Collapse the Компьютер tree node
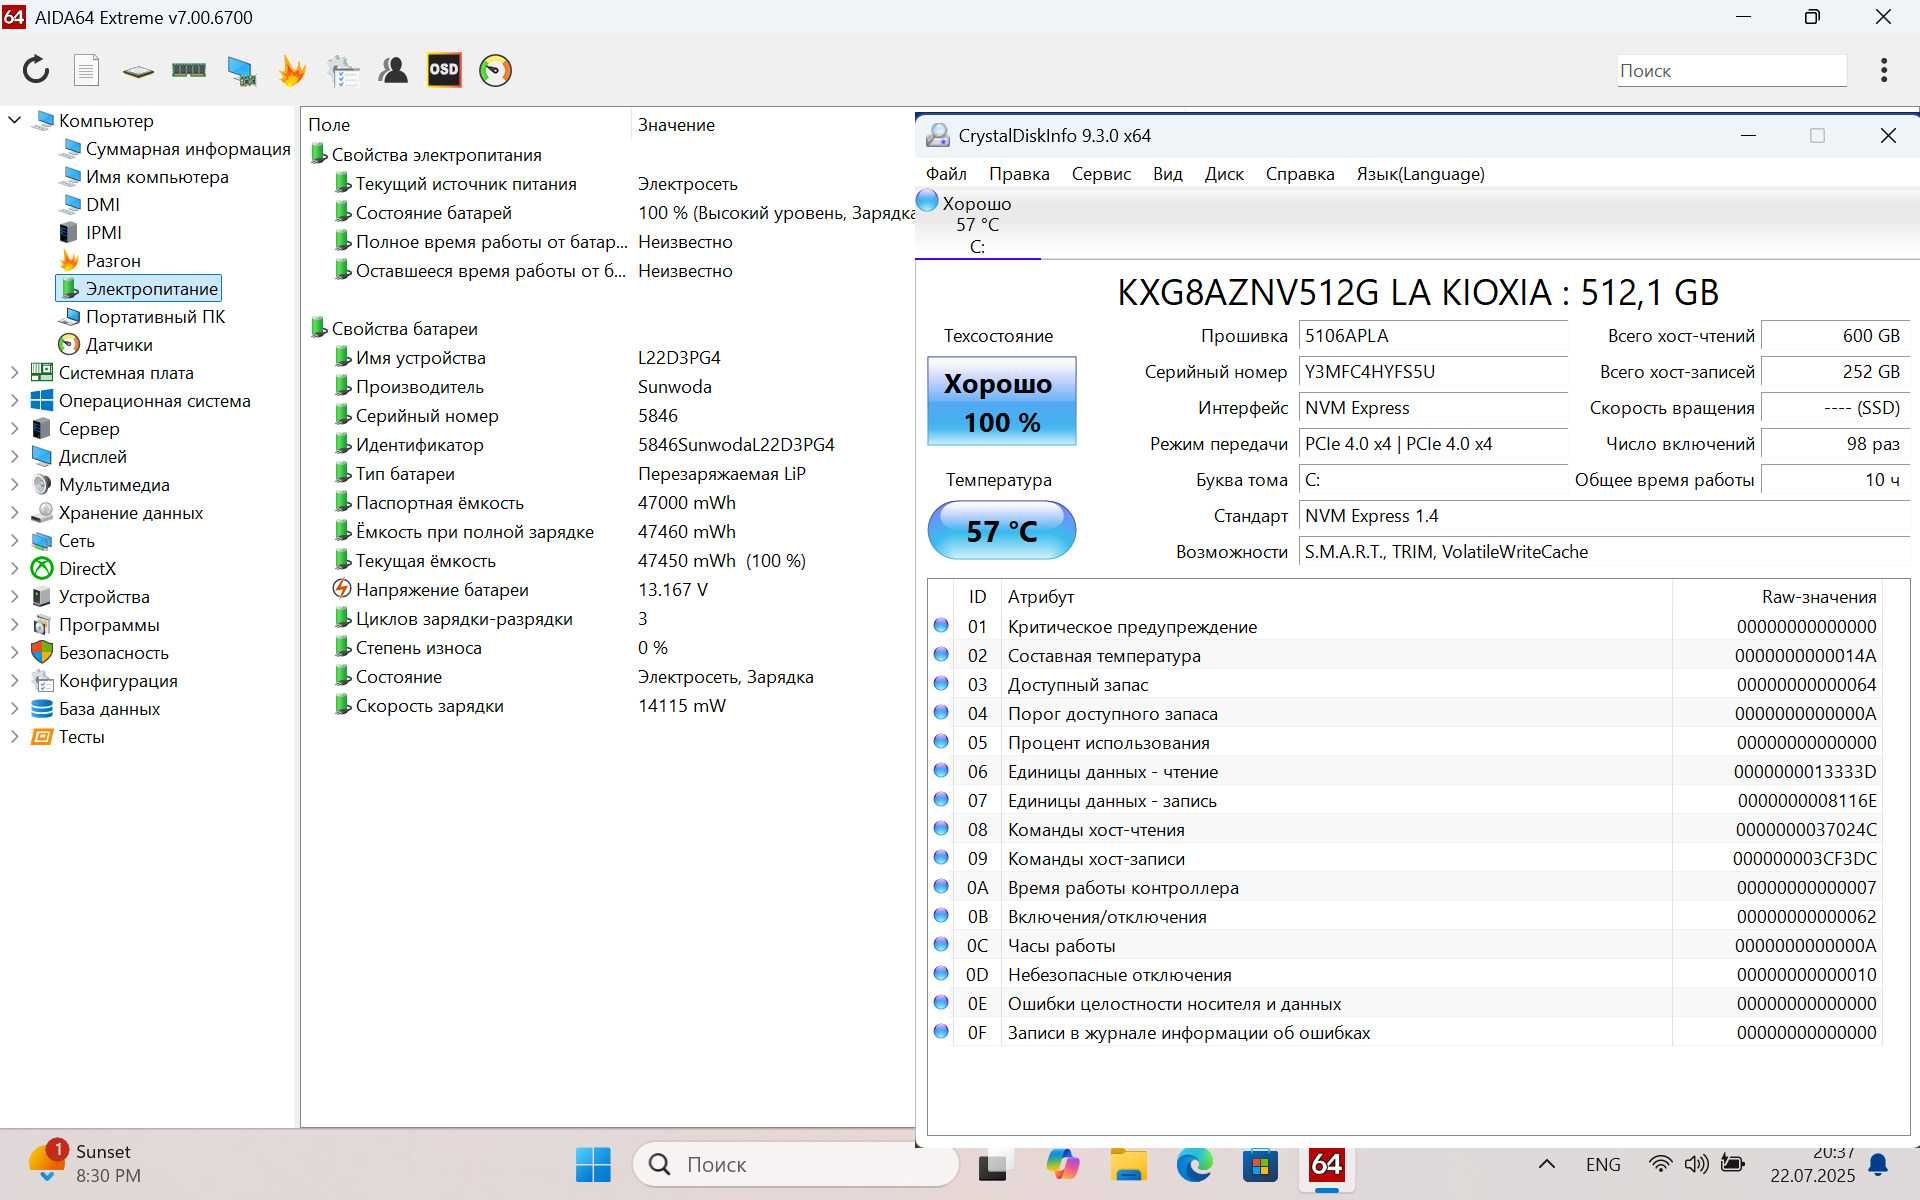This screenshot has width=1920, height=1200. [14, 120]
